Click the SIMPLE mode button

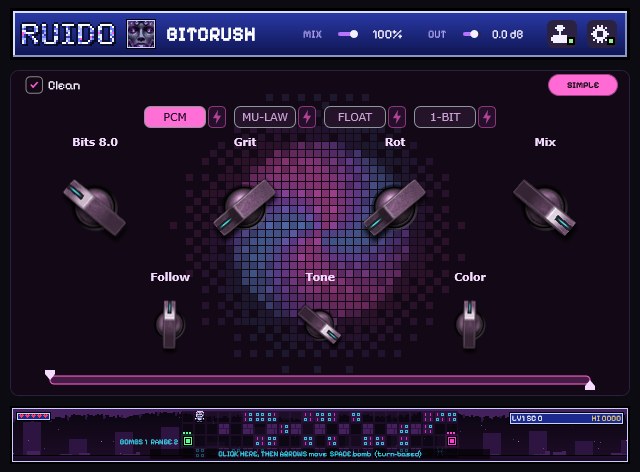(583, 85)
